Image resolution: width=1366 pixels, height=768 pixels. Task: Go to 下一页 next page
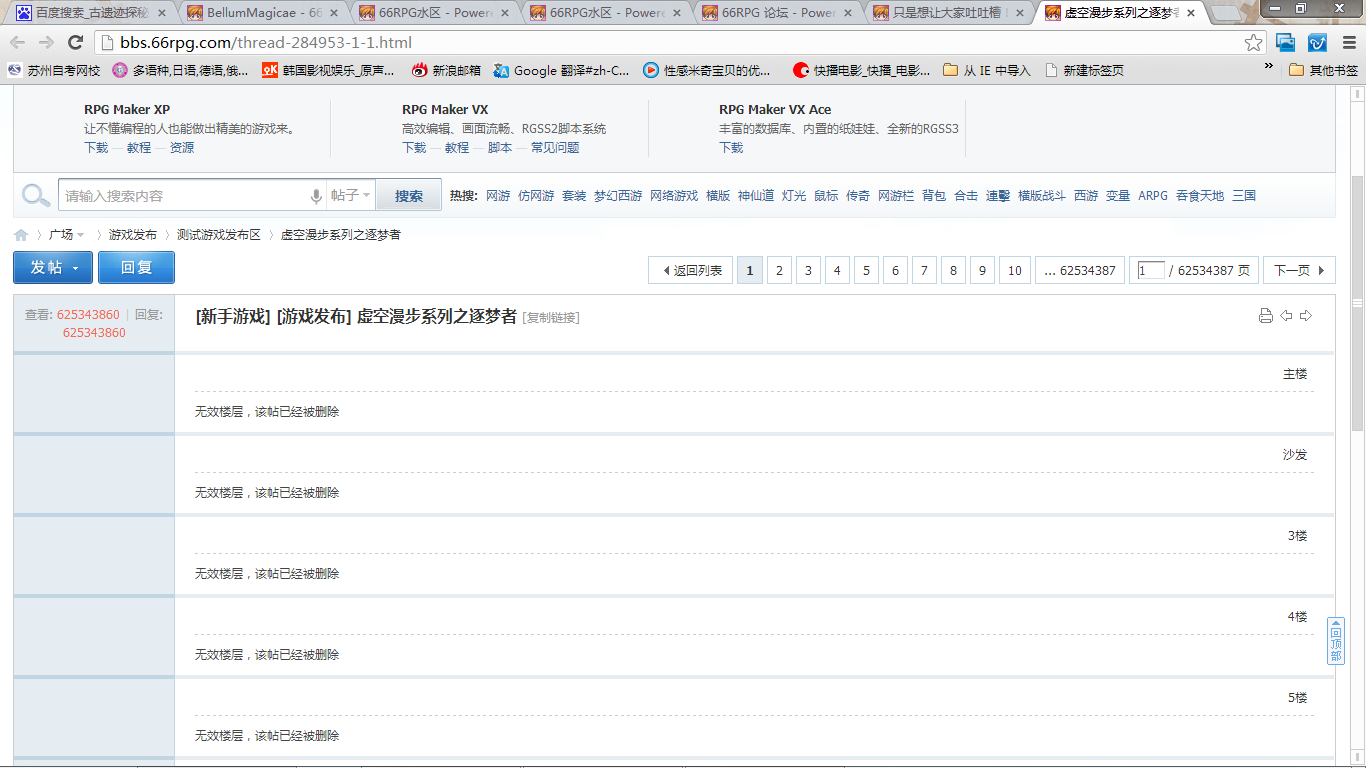pyautogui.click(x=1299, y=270)
